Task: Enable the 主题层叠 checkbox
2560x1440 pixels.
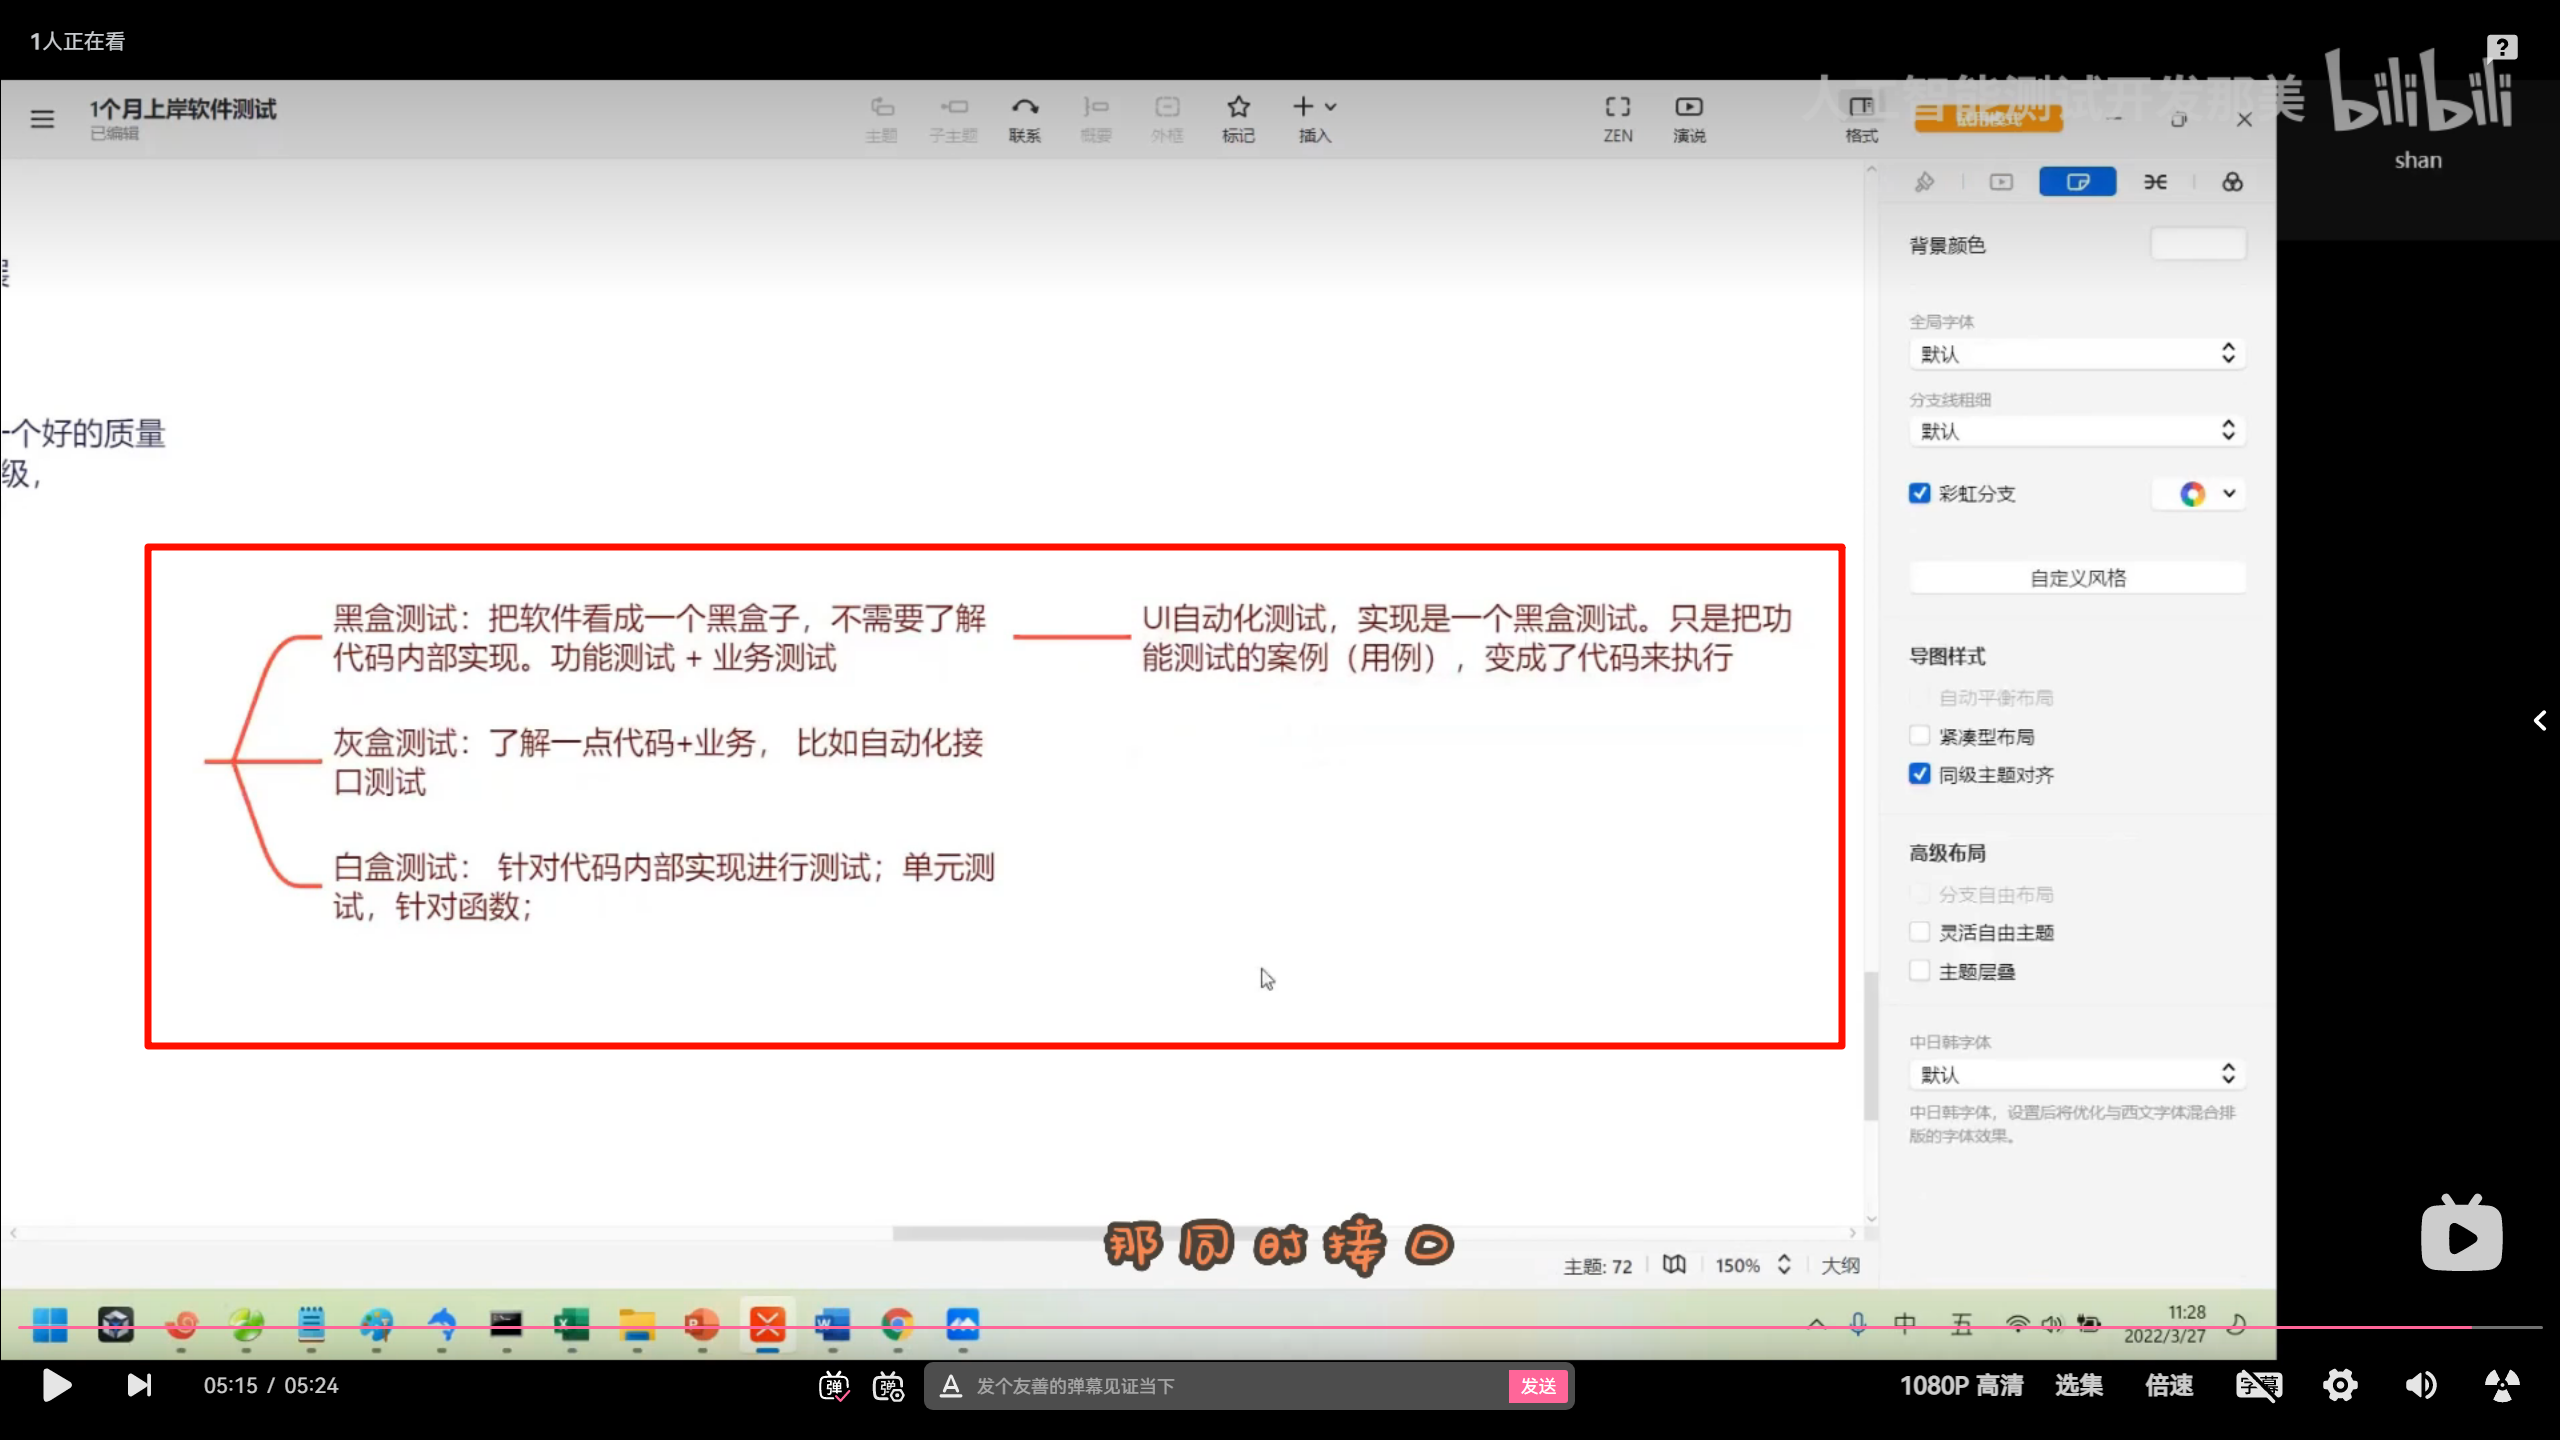Action: (1919, 971)
